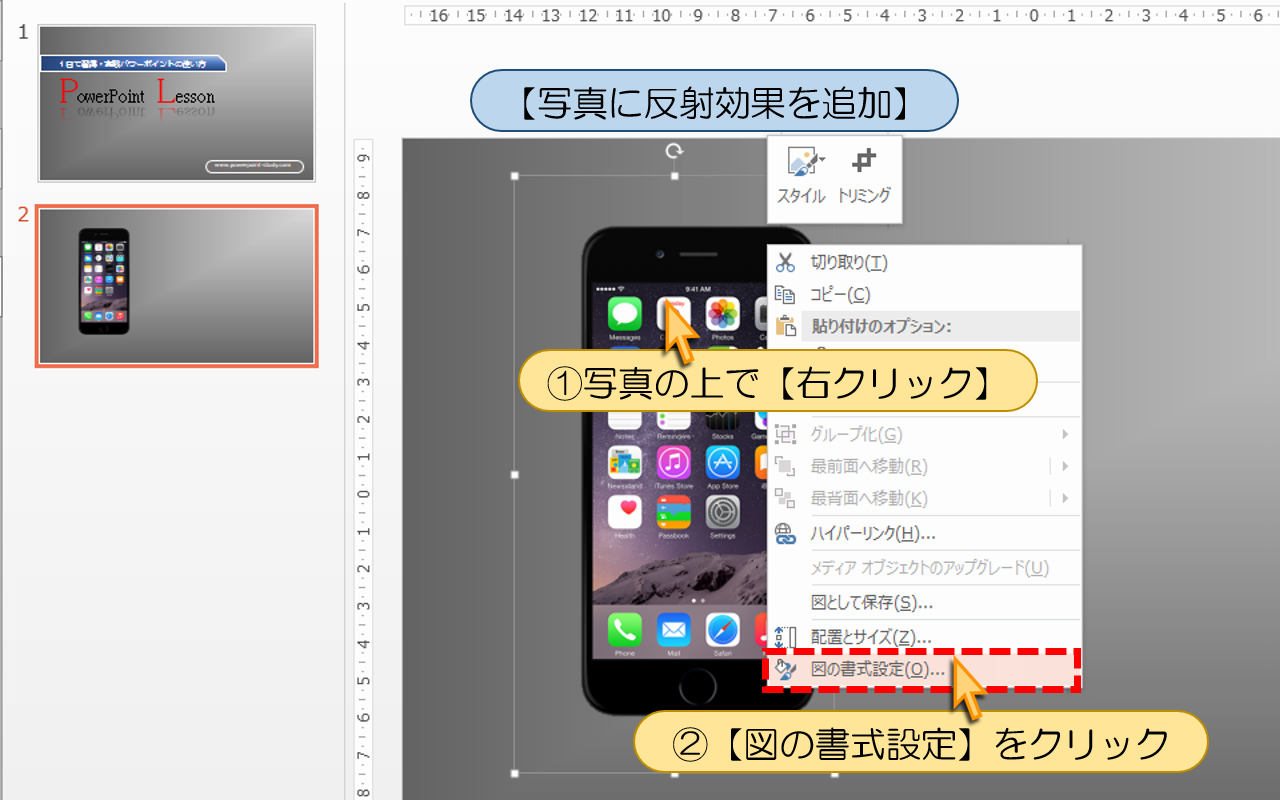Expand the 最背面へ移動(K) submenu arrow

point(1066,498)
